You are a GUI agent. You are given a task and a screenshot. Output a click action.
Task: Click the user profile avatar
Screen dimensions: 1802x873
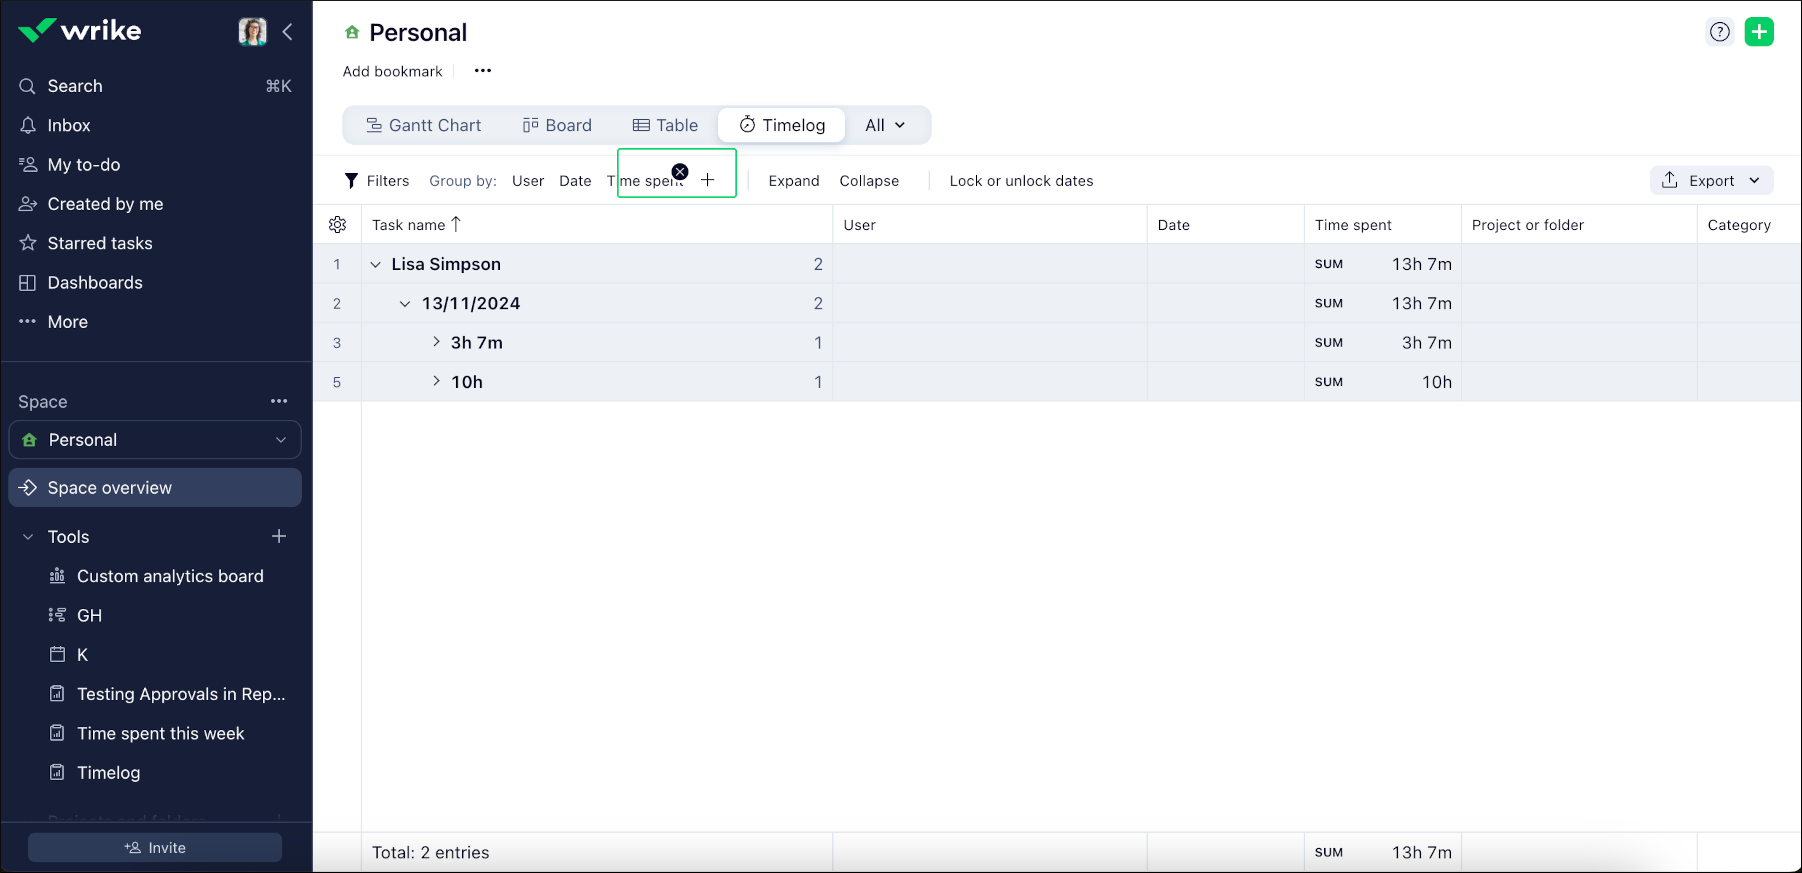[252, 32]
